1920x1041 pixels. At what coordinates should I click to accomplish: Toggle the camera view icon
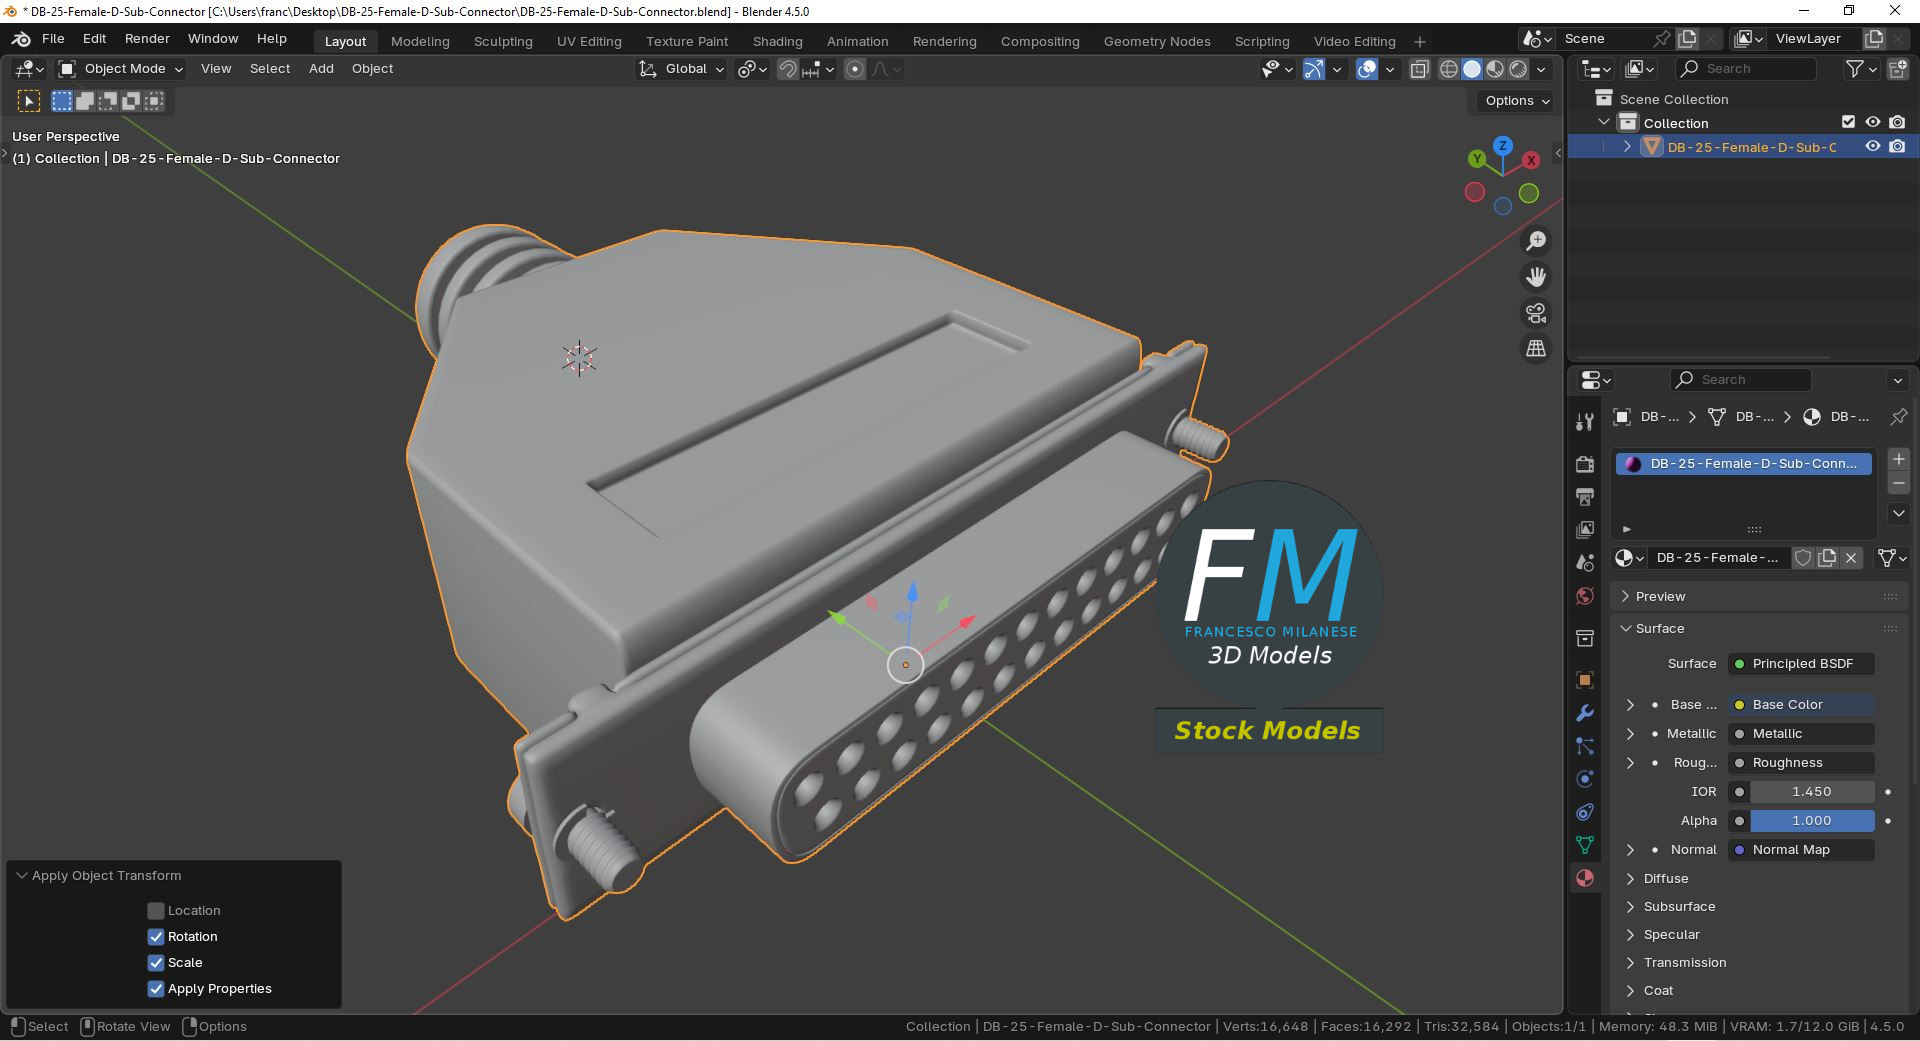1536,313
